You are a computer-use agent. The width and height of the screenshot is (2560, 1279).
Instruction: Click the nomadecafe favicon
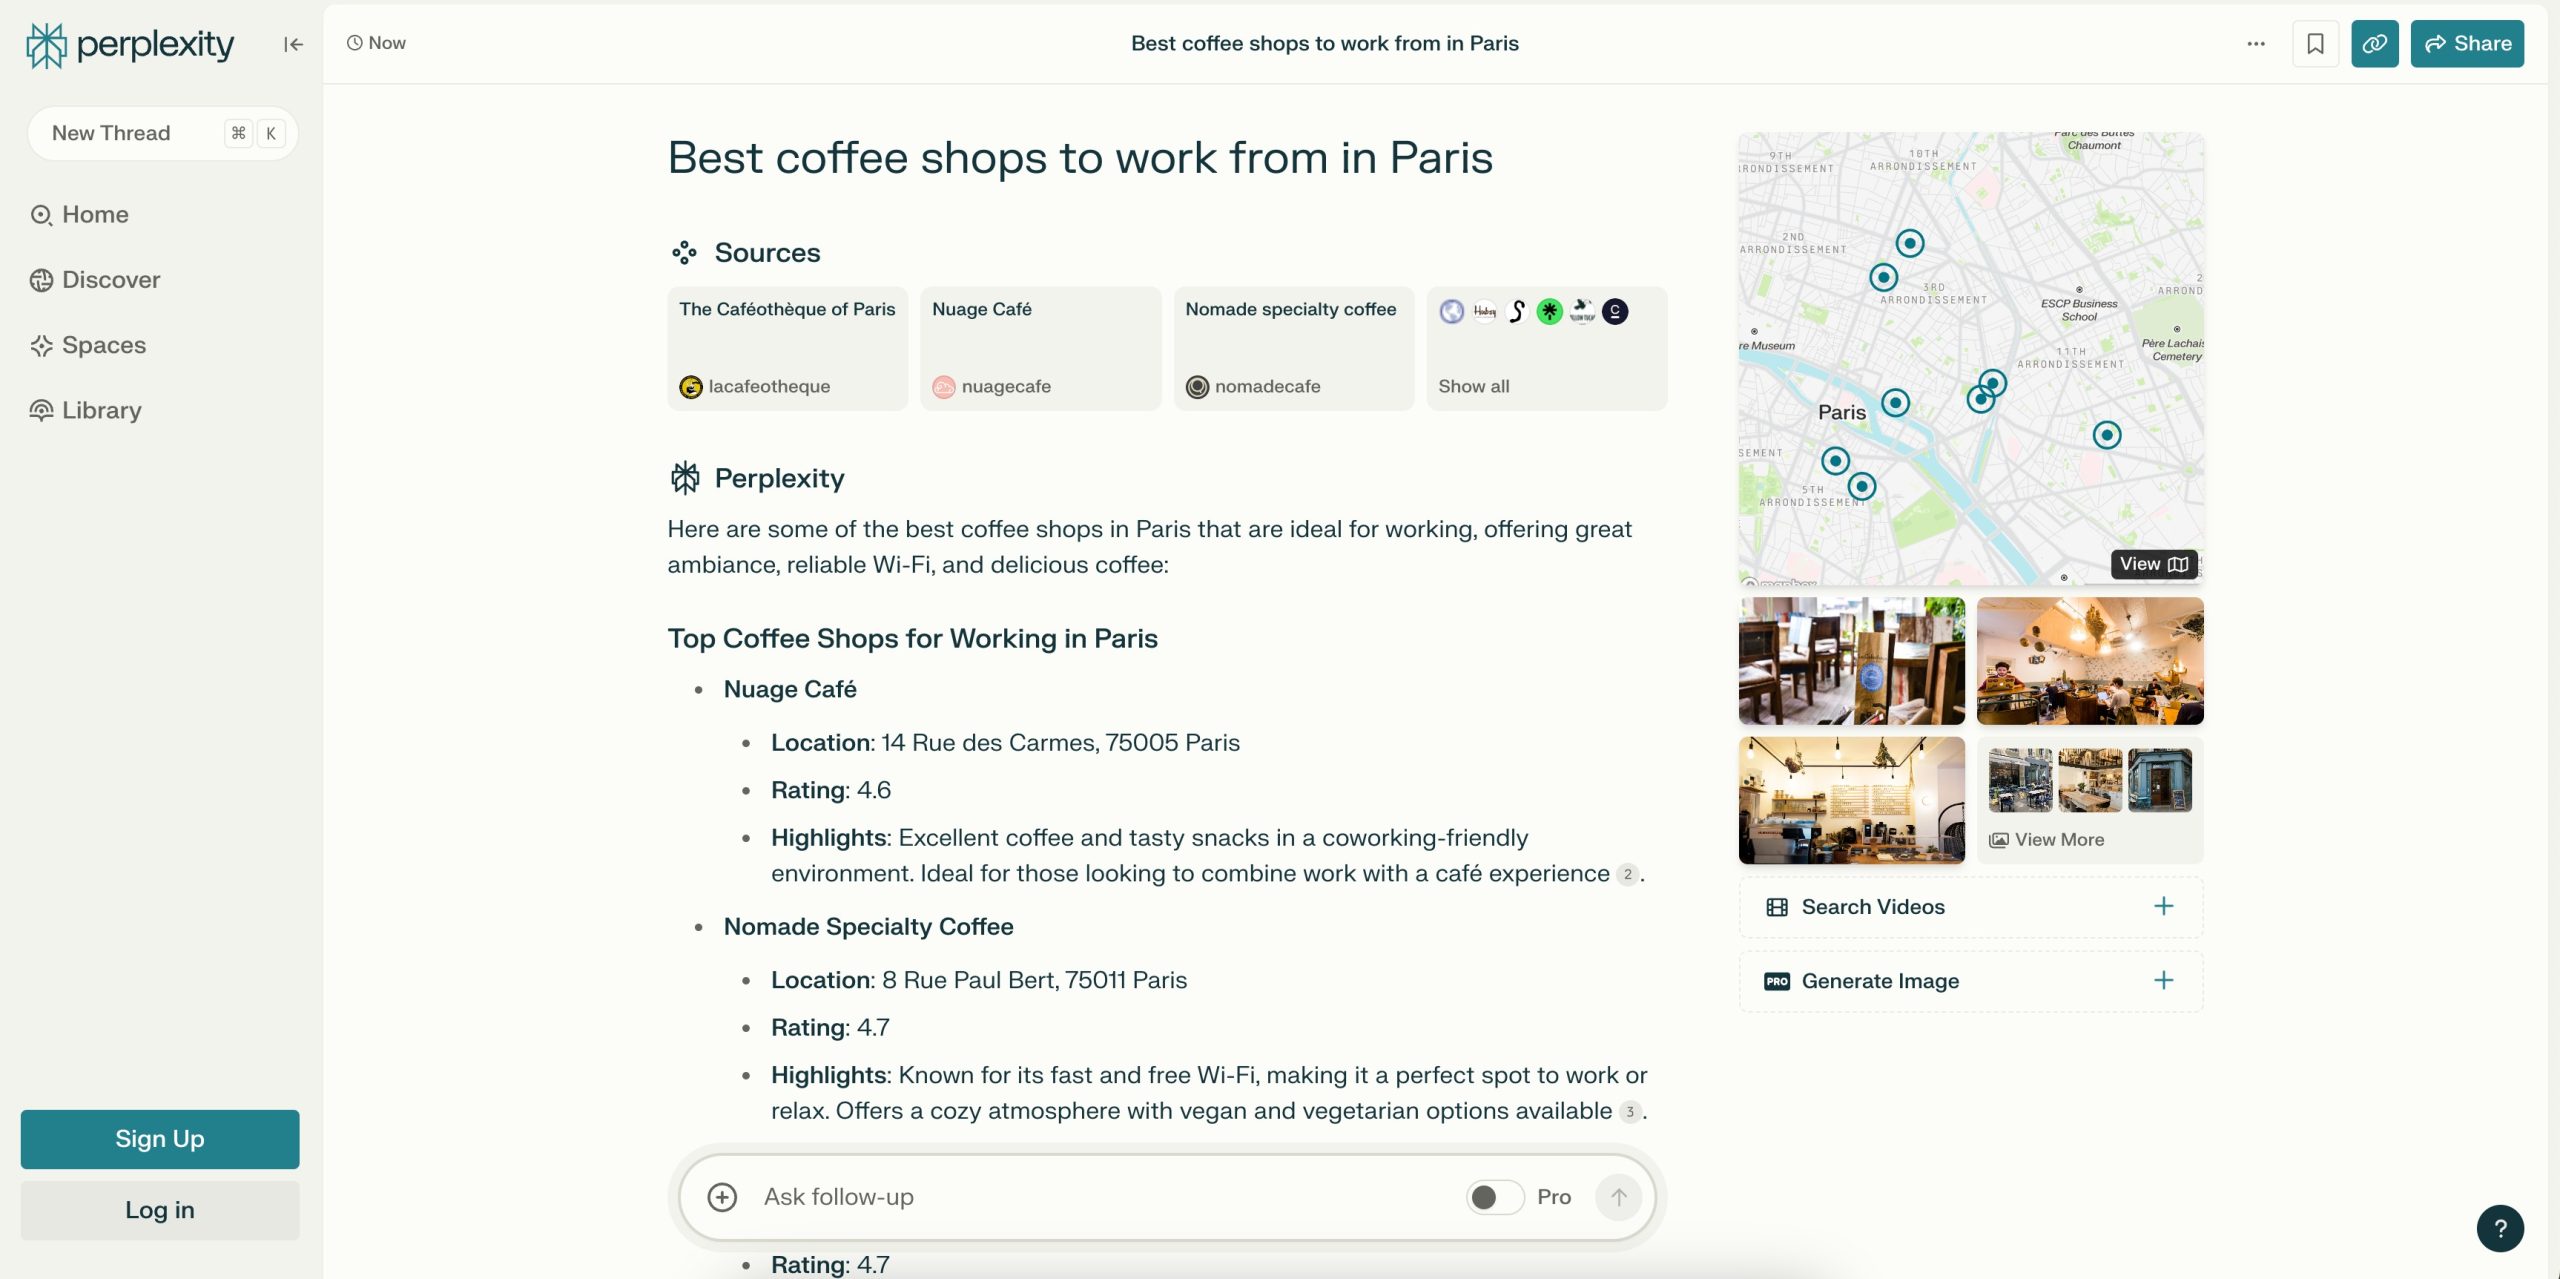[x=1197, y=387]
